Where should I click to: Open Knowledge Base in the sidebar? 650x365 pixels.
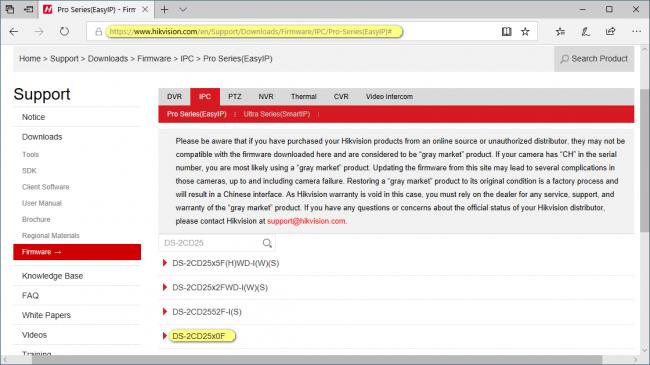click(52, 276)
